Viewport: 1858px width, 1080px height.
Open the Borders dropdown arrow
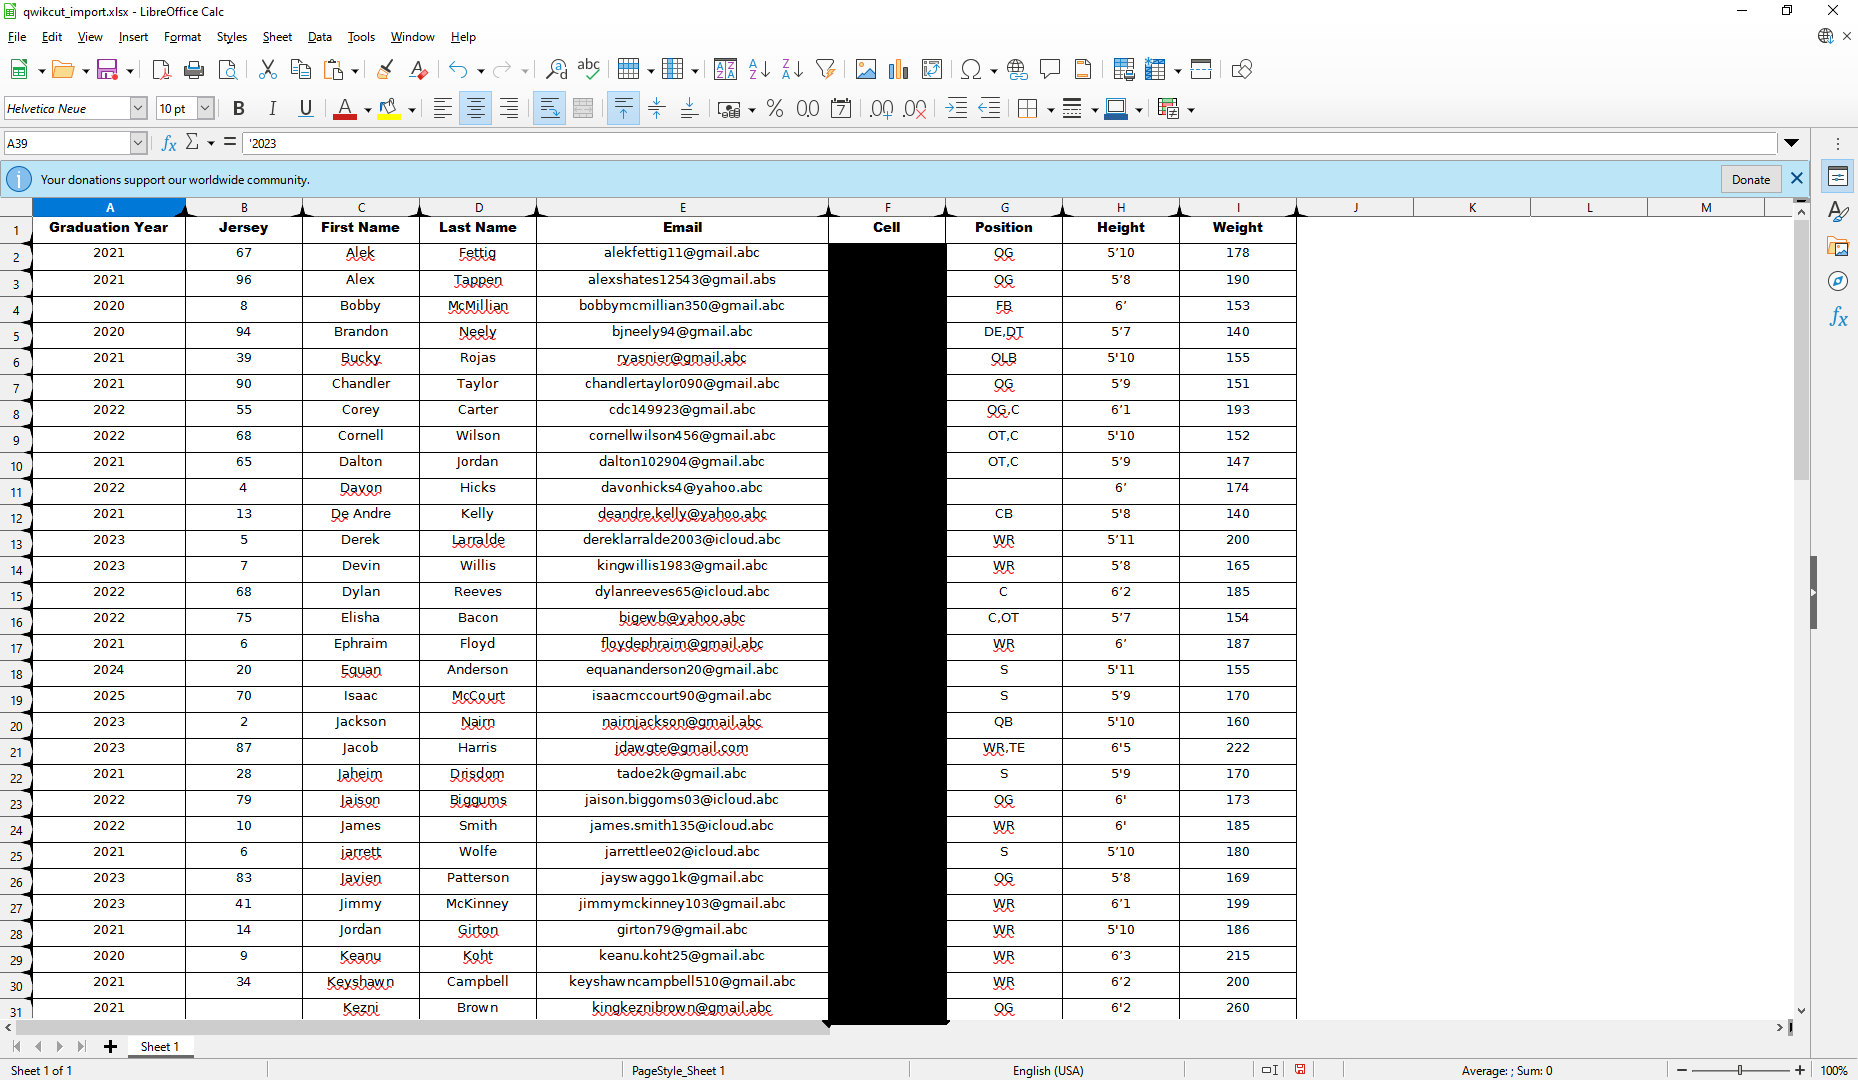pos(1050,110)
